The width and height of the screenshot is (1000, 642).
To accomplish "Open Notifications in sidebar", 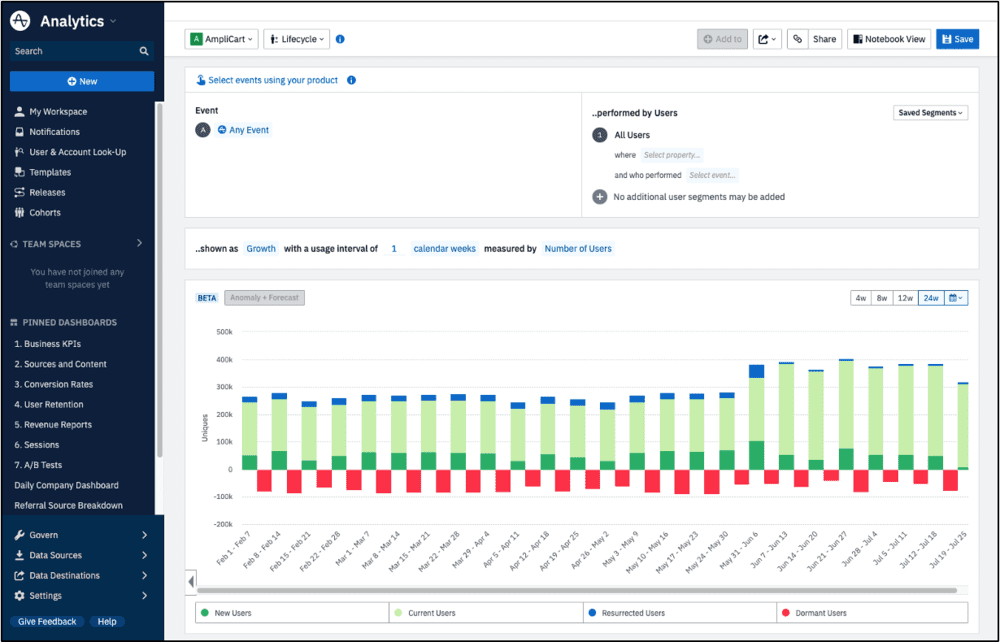I will 54,132.
